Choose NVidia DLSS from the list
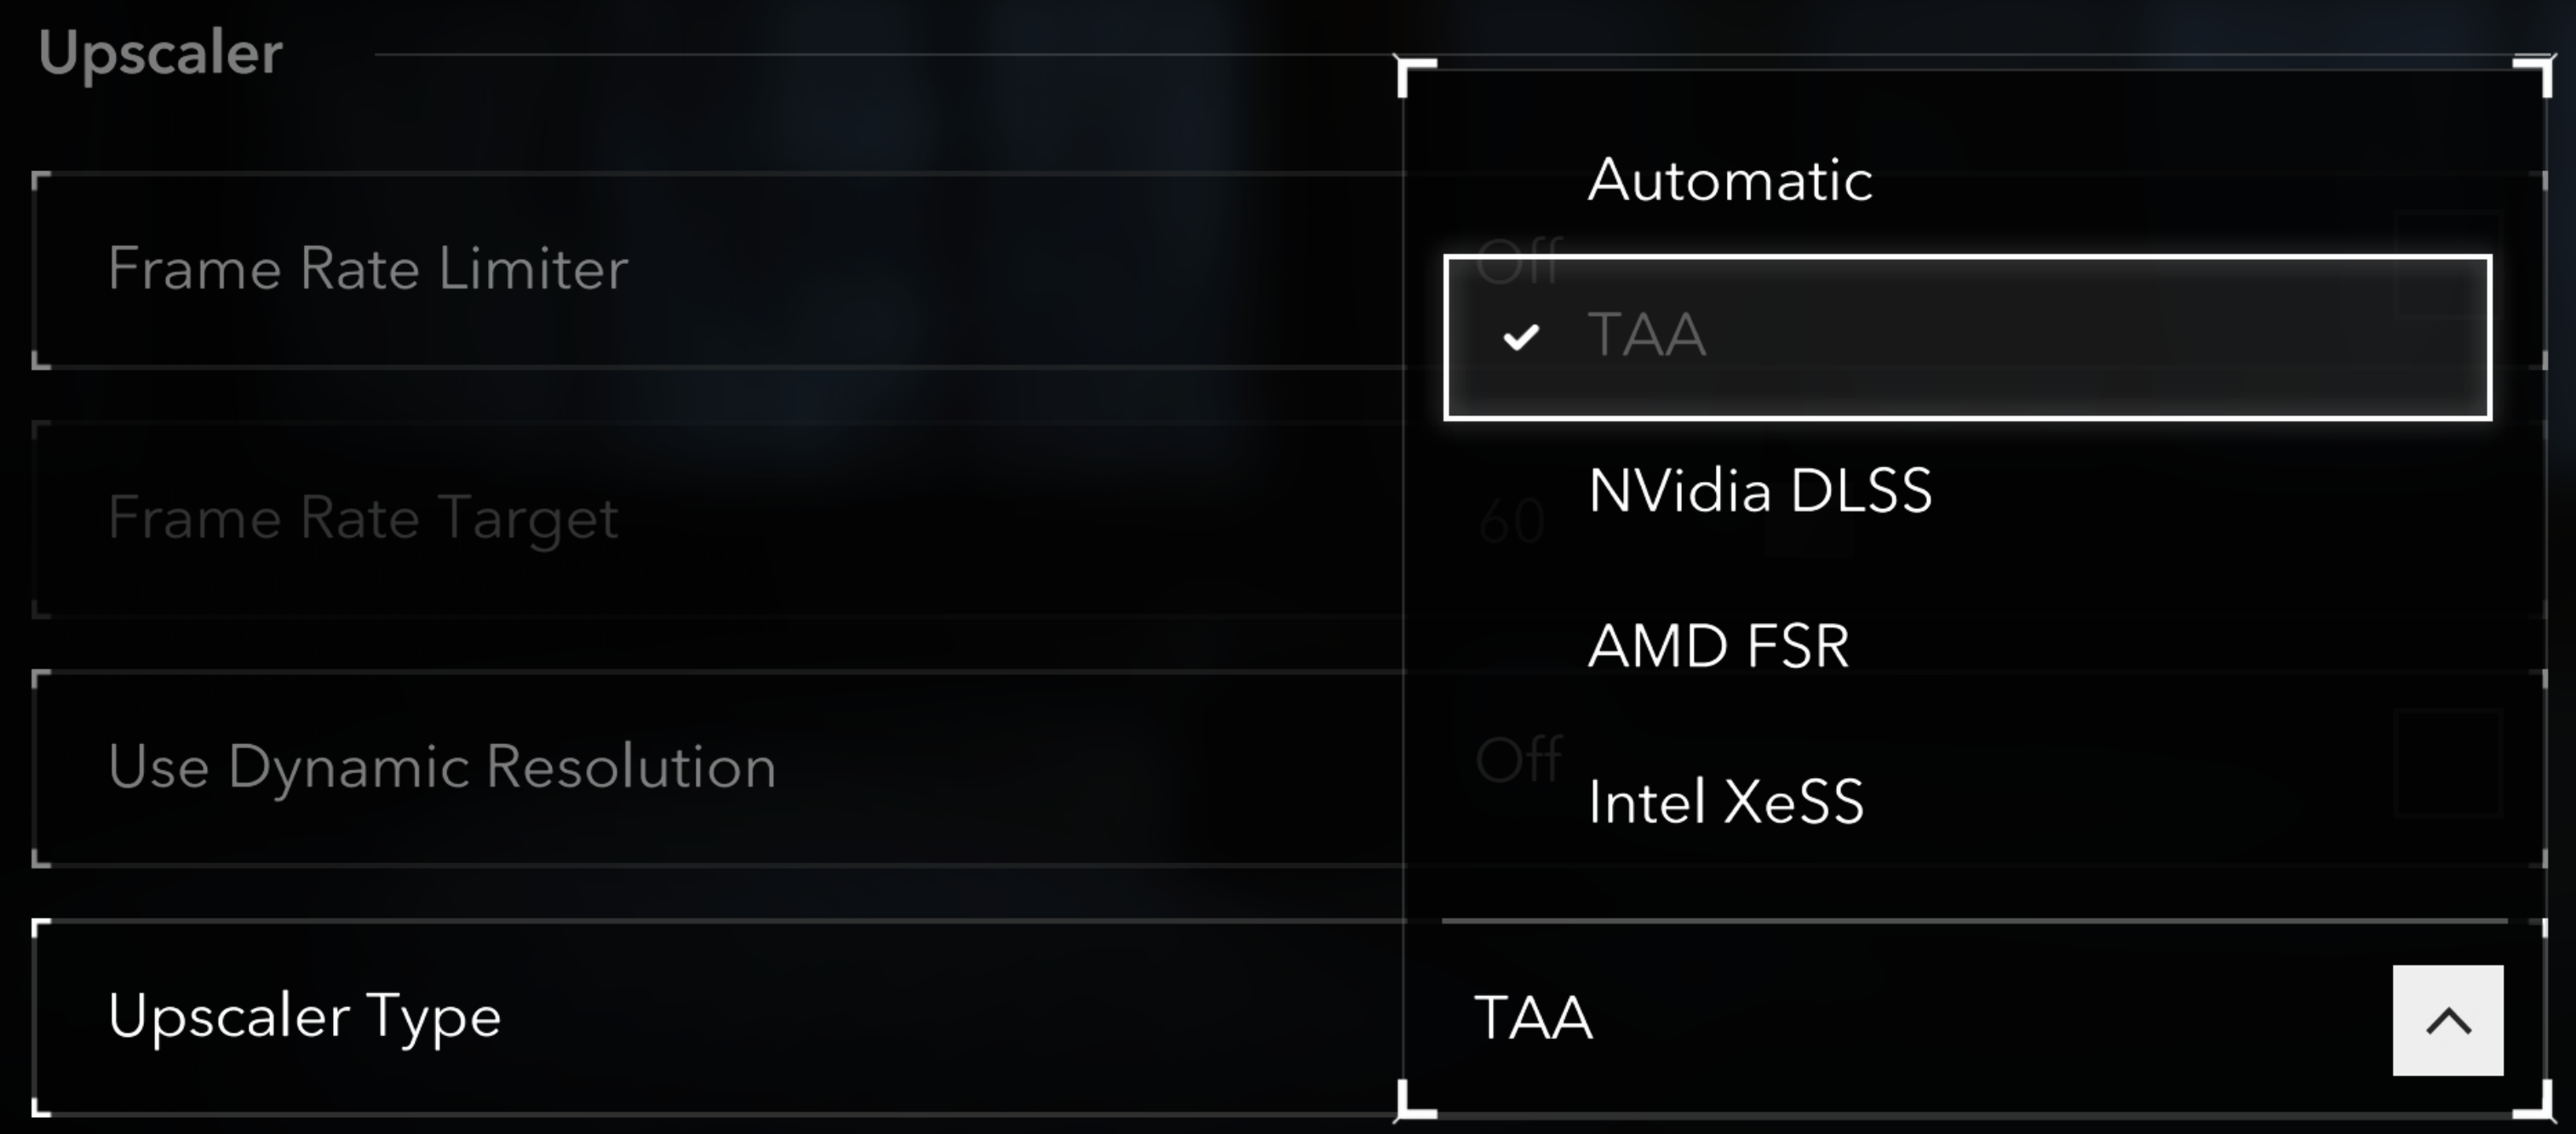The height and width of the screenshot is (1134, 2576). click(x=1760, y=491)
